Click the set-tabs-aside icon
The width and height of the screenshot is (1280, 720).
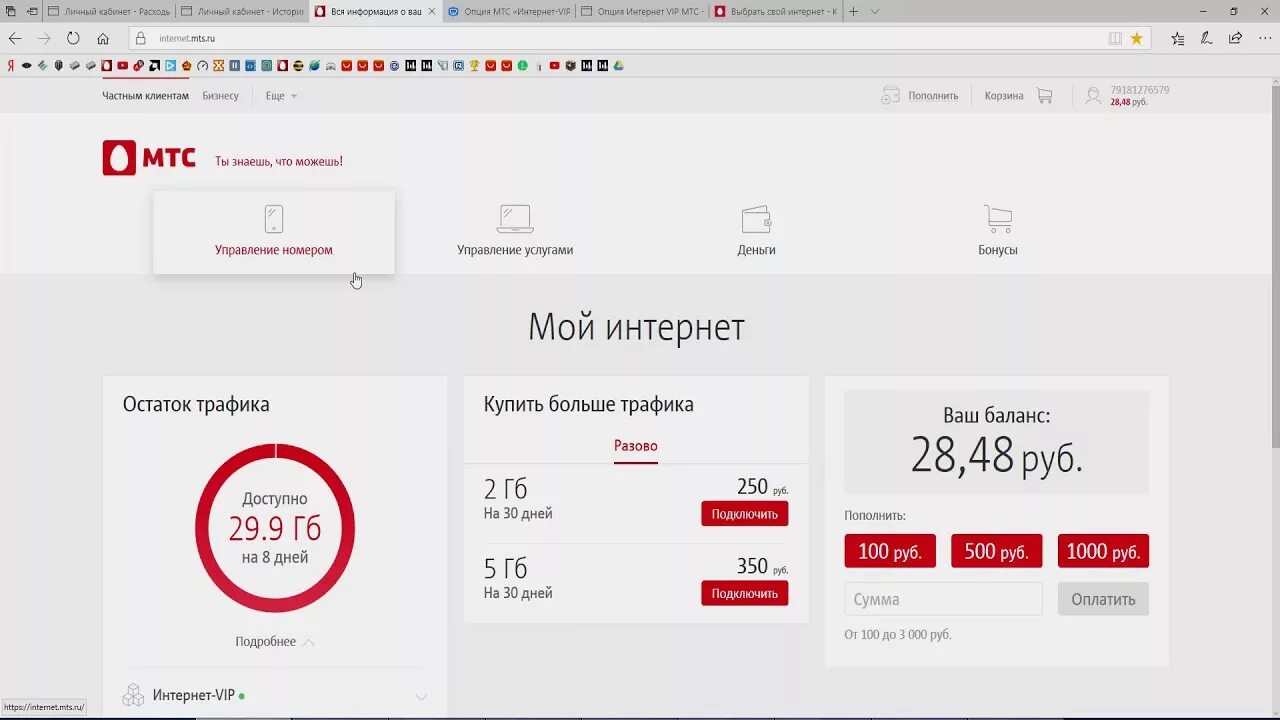click(x=33, y=12)
